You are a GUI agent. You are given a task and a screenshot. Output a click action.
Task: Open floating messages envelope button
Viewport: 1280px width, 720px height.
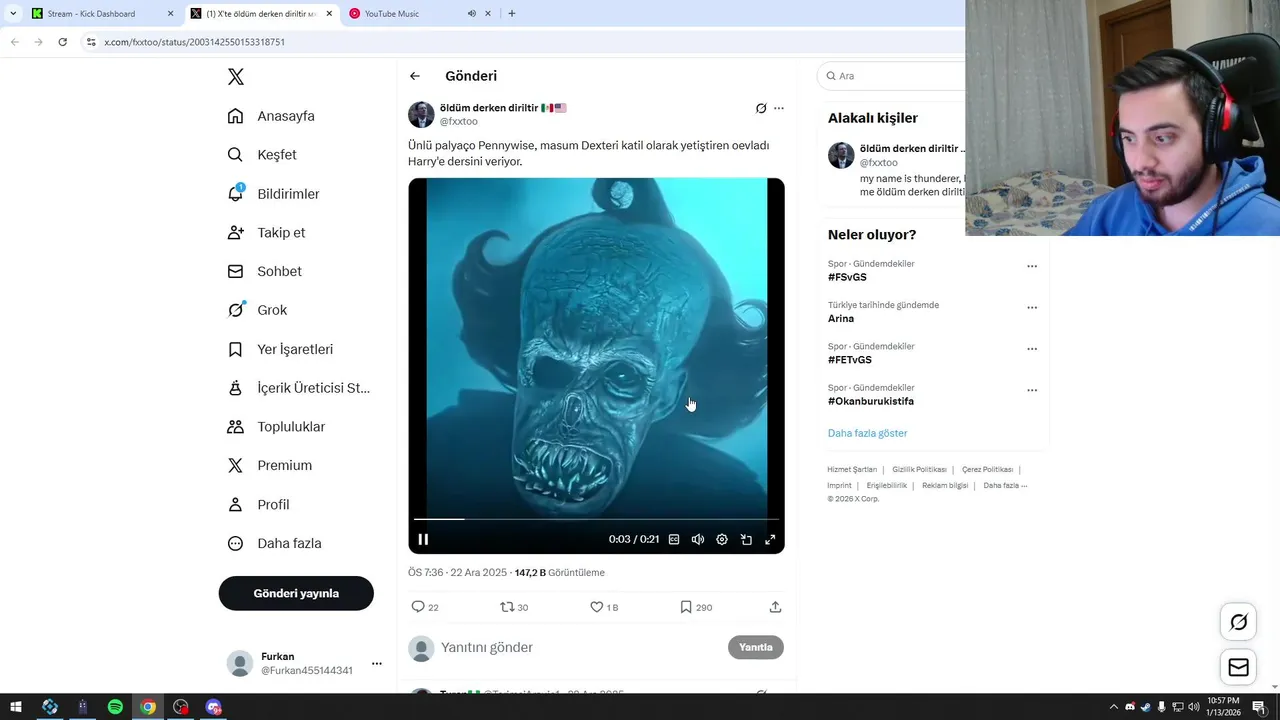click(x=1238, y=667)
